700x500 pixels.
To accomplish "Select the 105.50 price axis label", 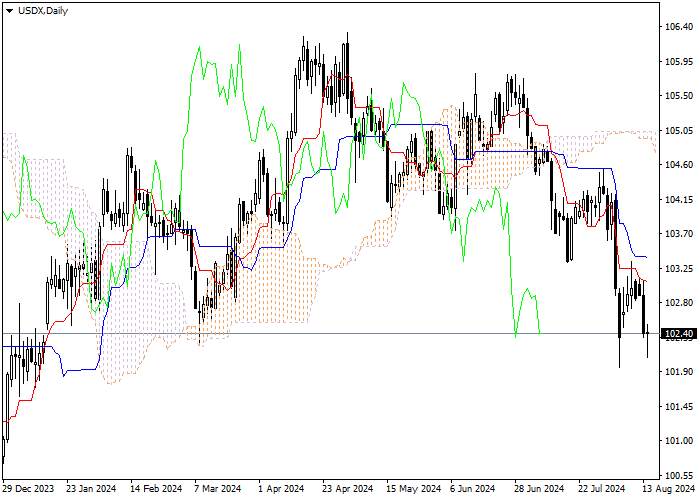I will 678,96.
